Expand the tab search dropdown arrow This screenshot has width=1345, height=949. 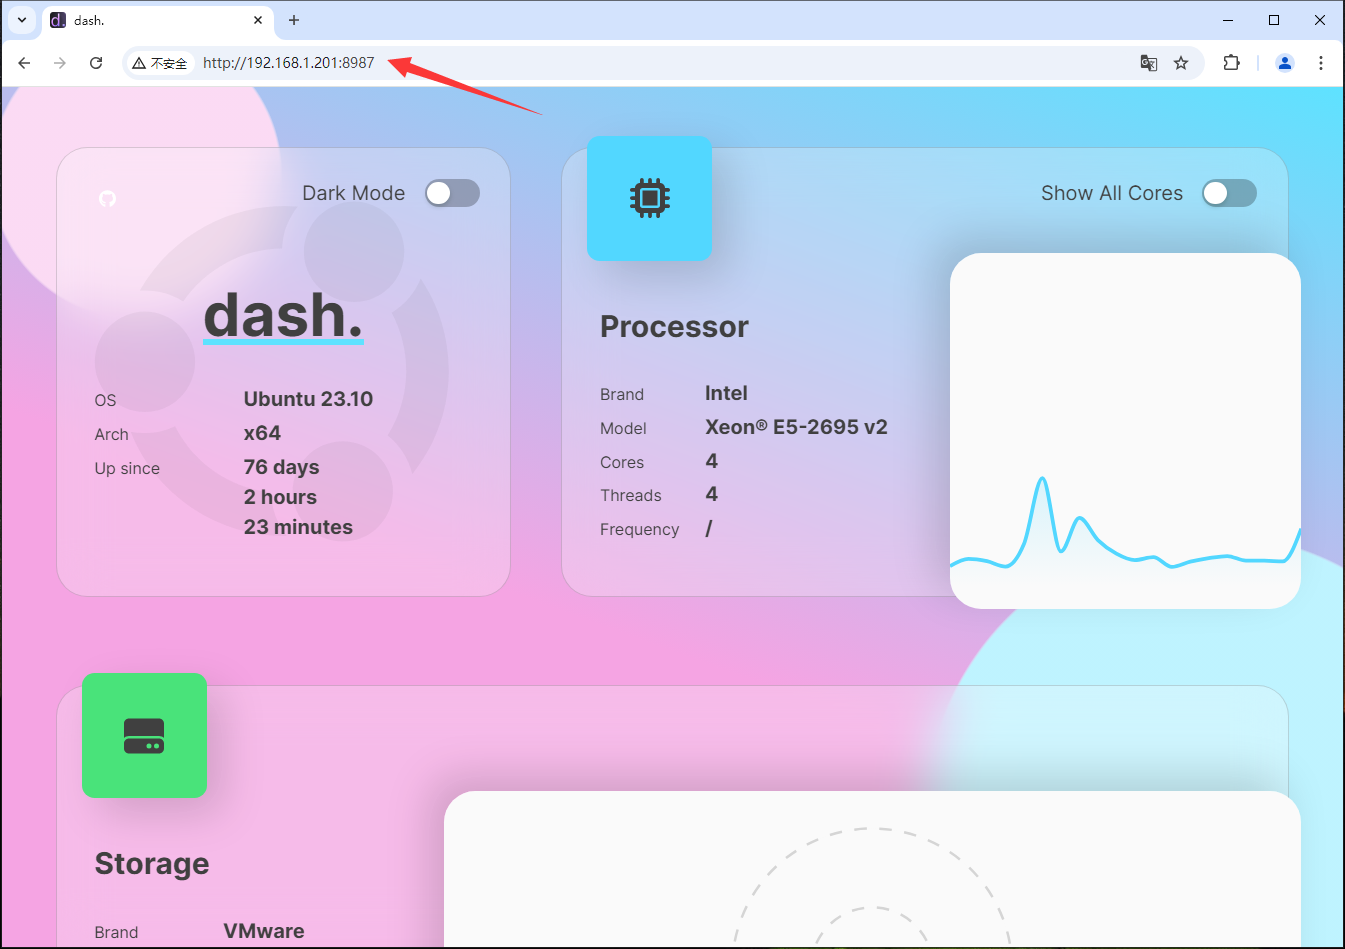click(21, 20)
